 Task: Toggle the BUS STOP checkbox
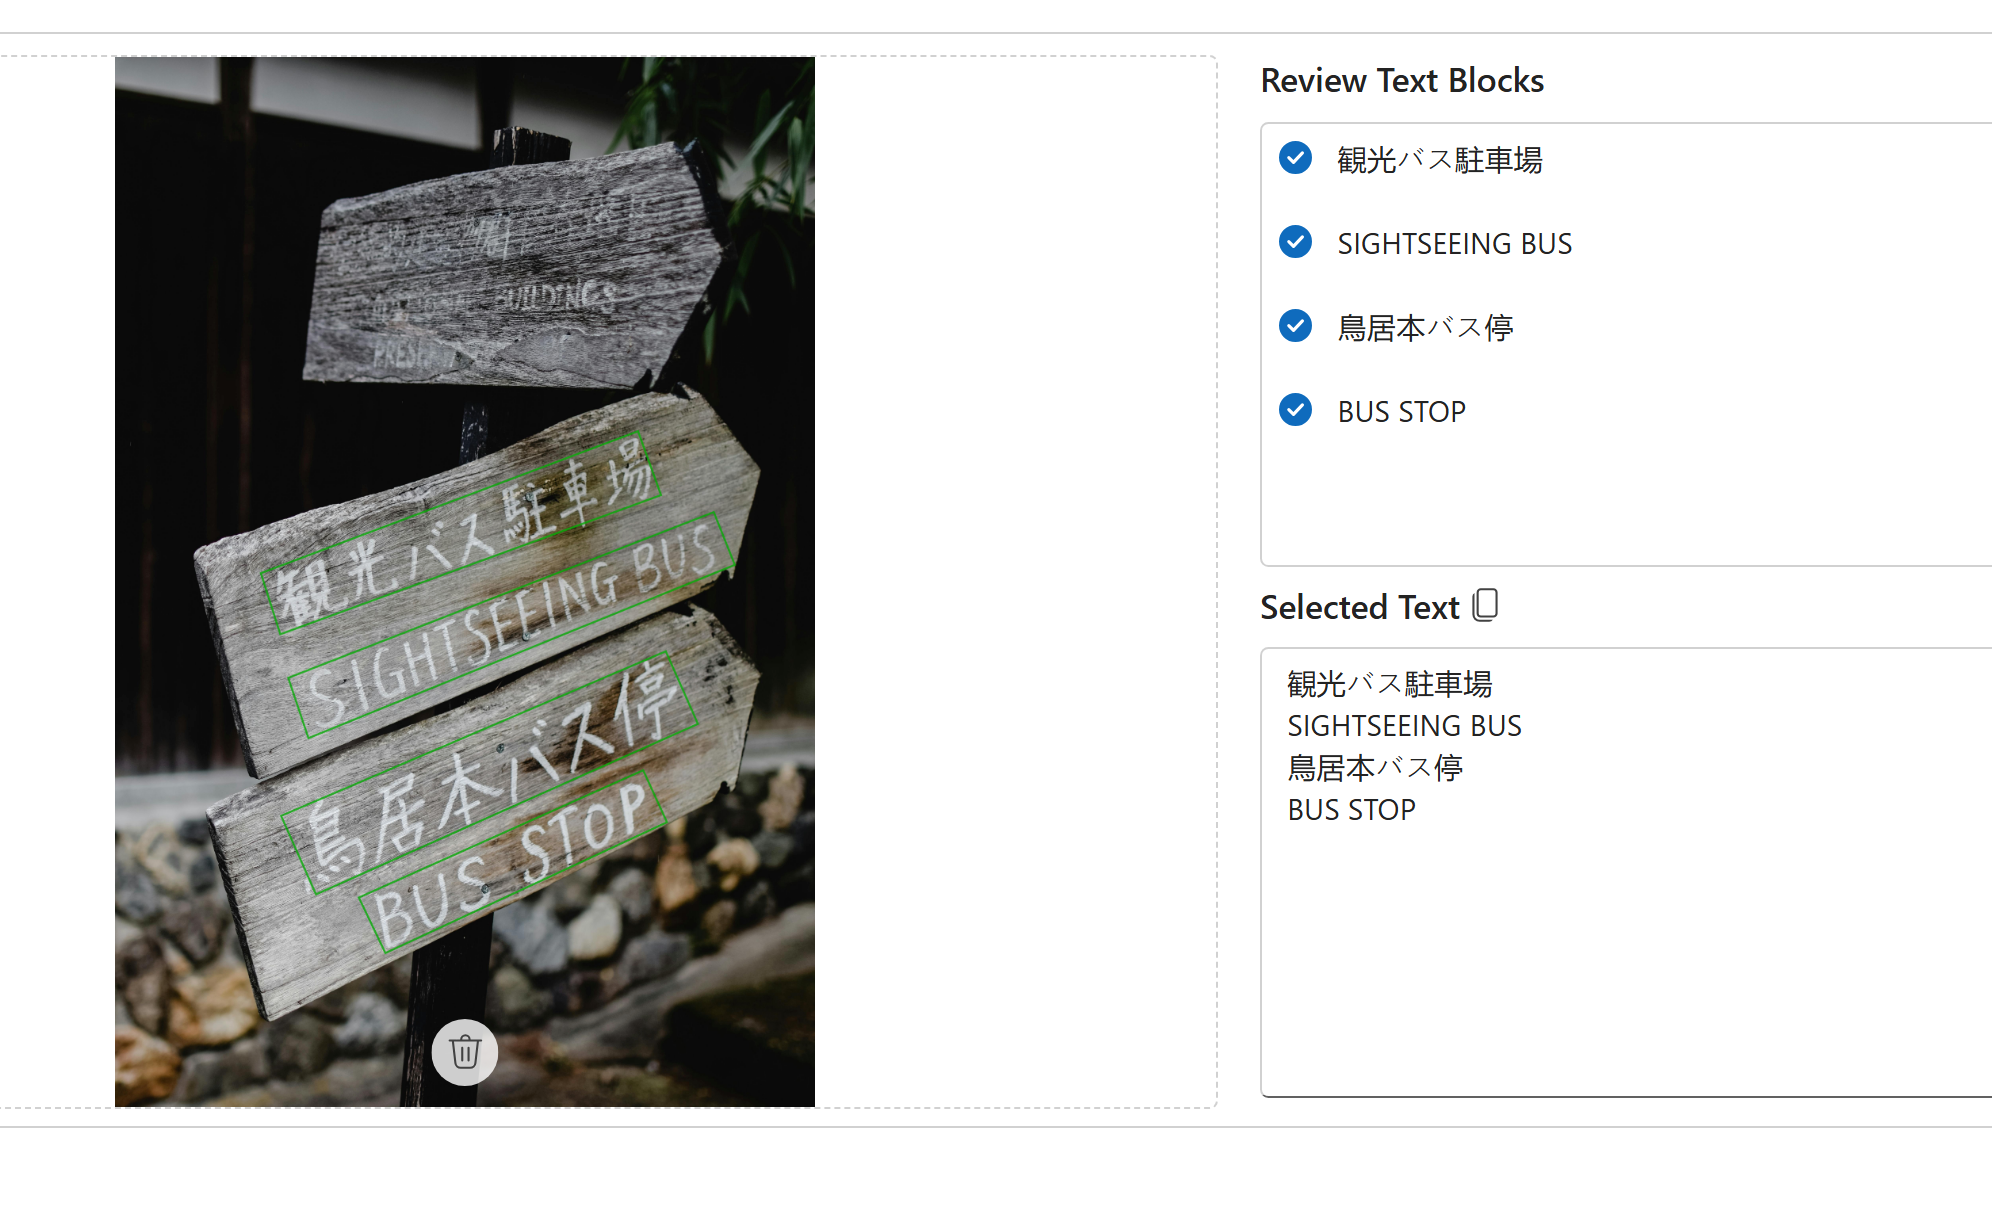(1296, 410)
